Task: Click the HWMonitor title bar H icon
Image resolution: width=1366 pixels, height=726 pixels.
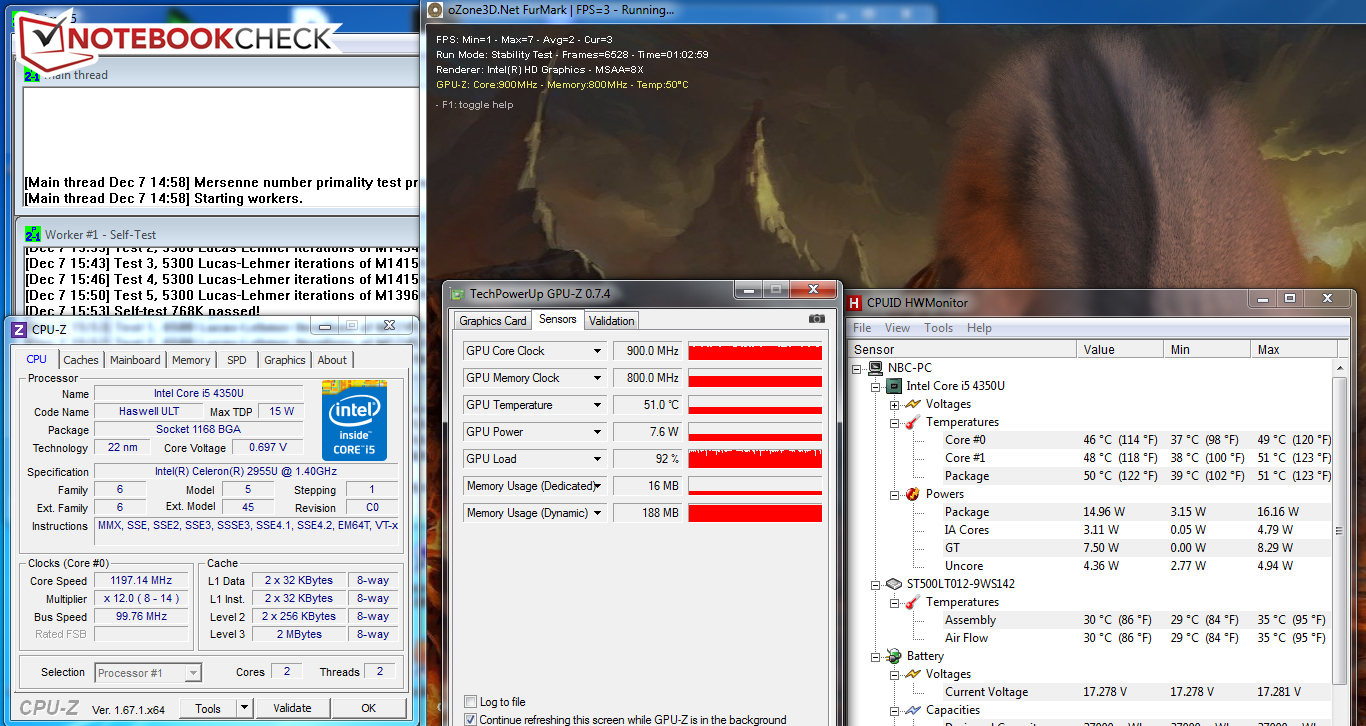Action: 854,302
